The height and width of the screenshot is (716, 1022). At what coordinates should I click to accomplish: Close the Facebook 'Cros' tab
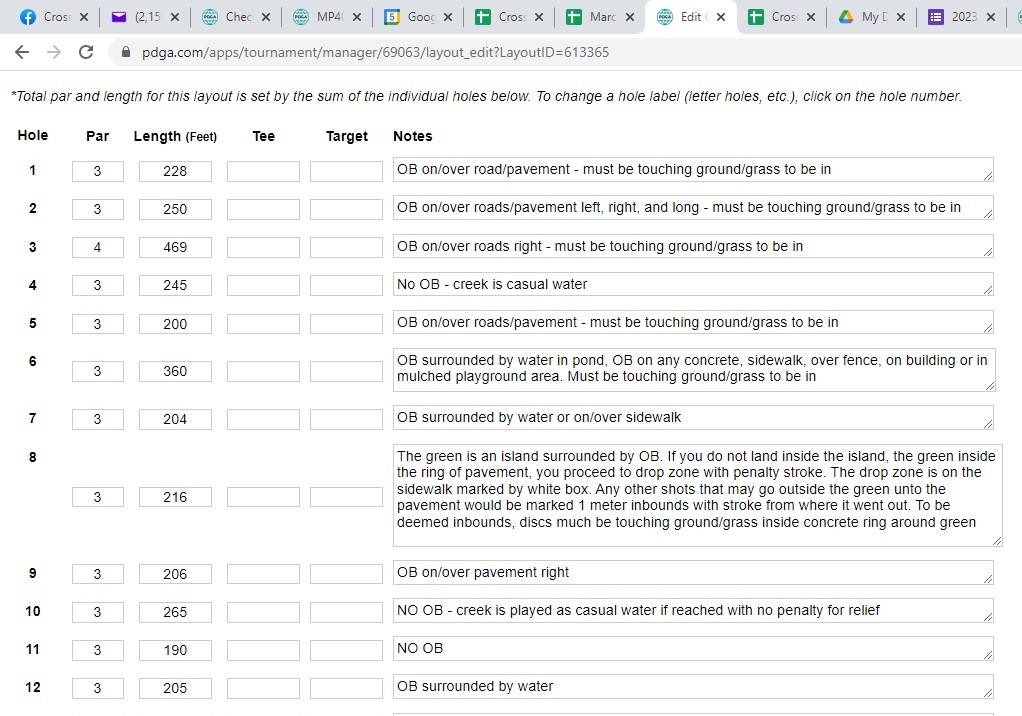[x=83, y=17]
